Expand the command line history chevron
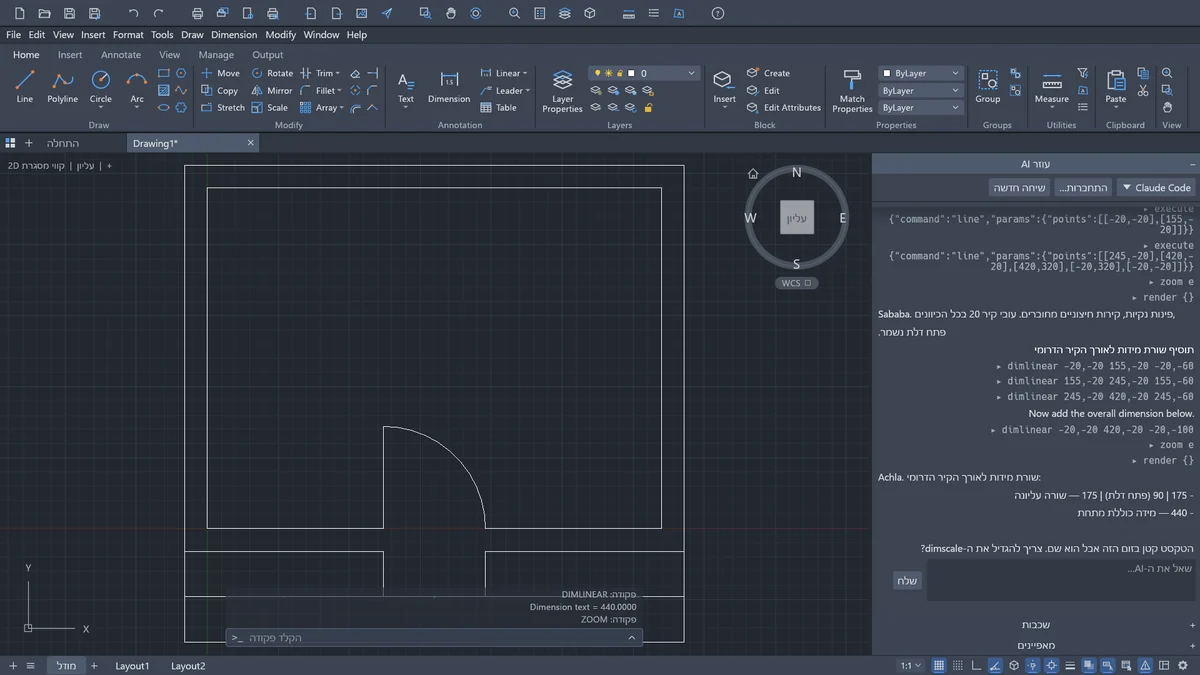 click(x=631, y=637)
